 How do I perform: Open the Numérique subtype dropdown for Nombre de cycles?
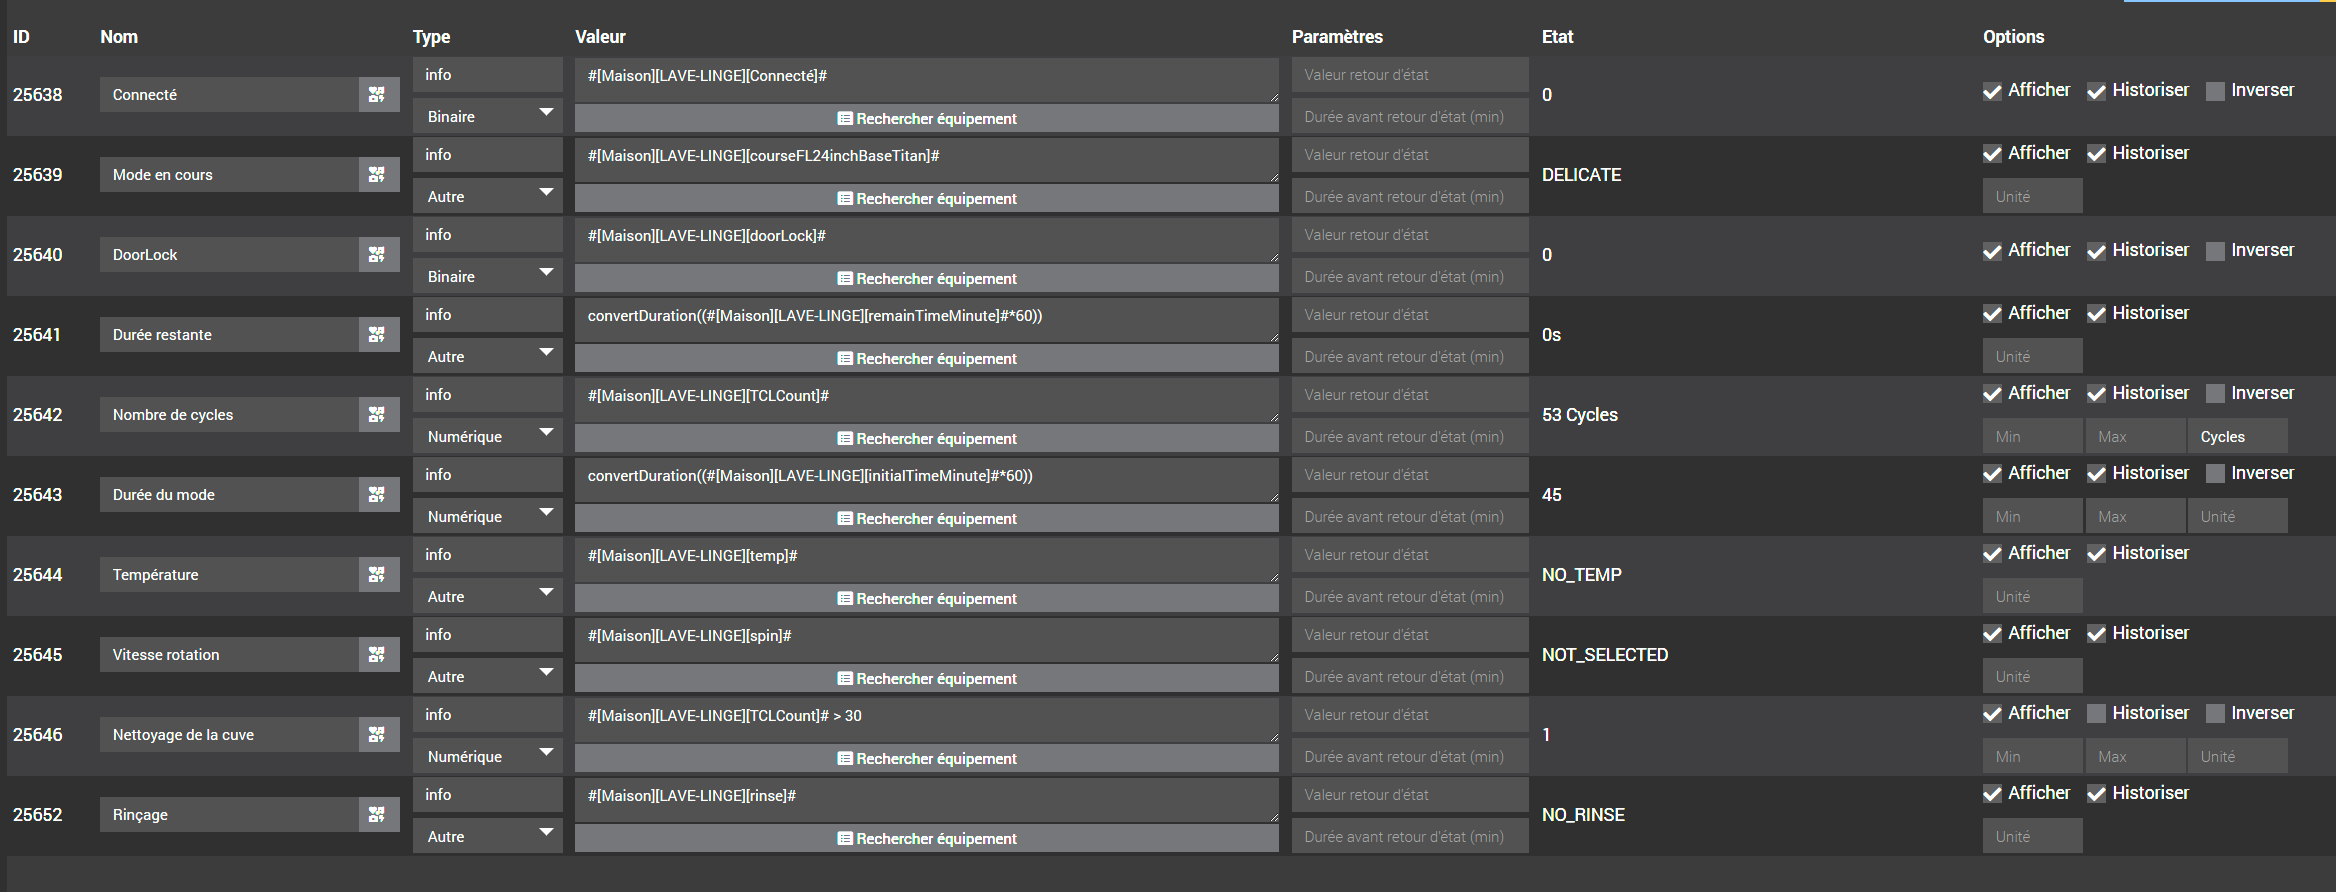tap(487, 437)
